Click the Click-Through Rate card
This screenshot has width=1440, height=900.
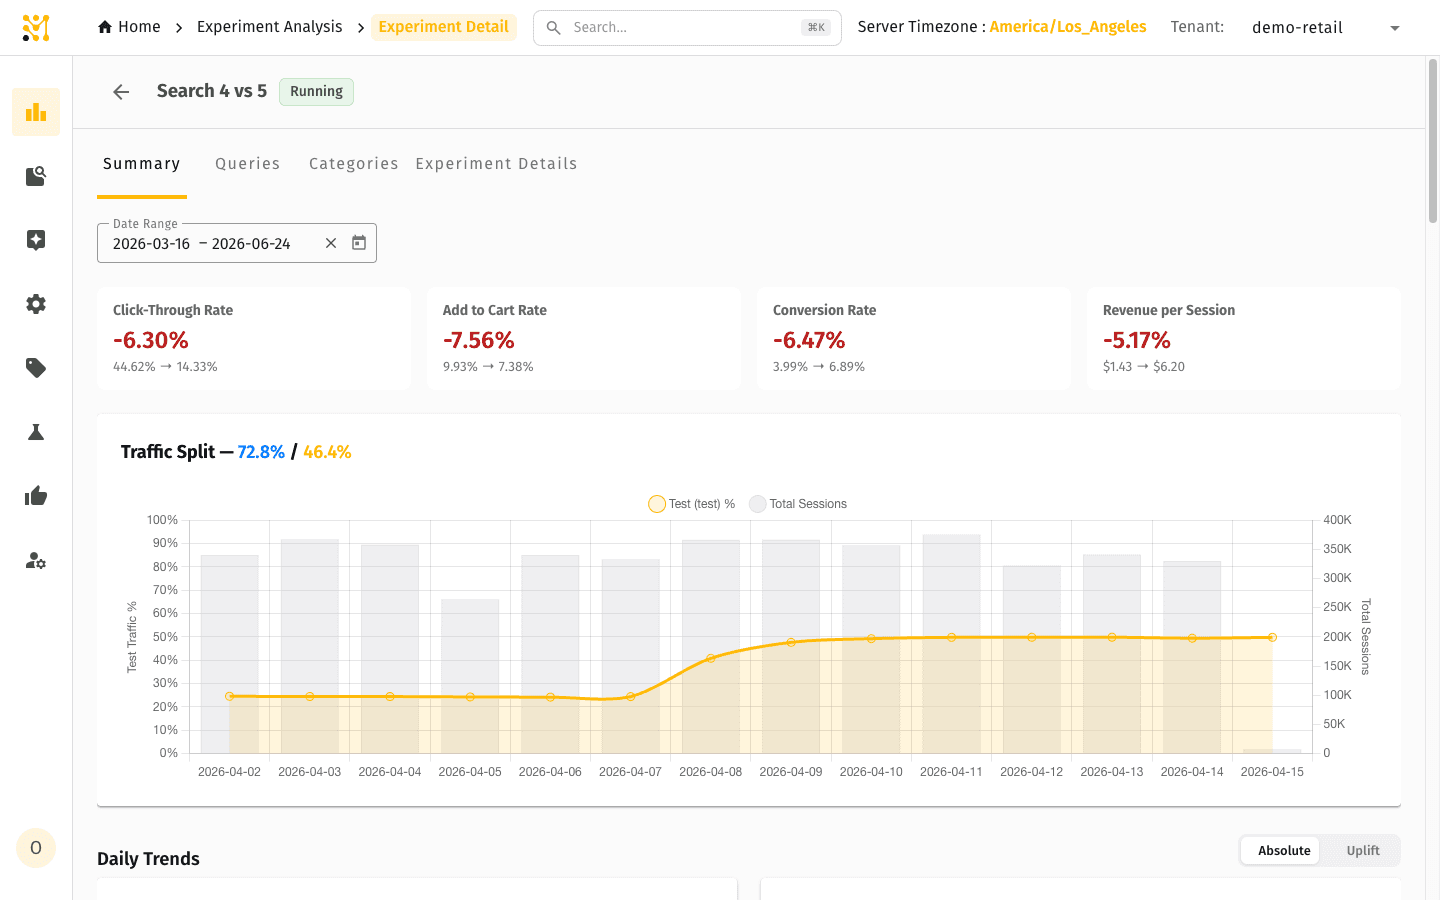click(254, 338)
